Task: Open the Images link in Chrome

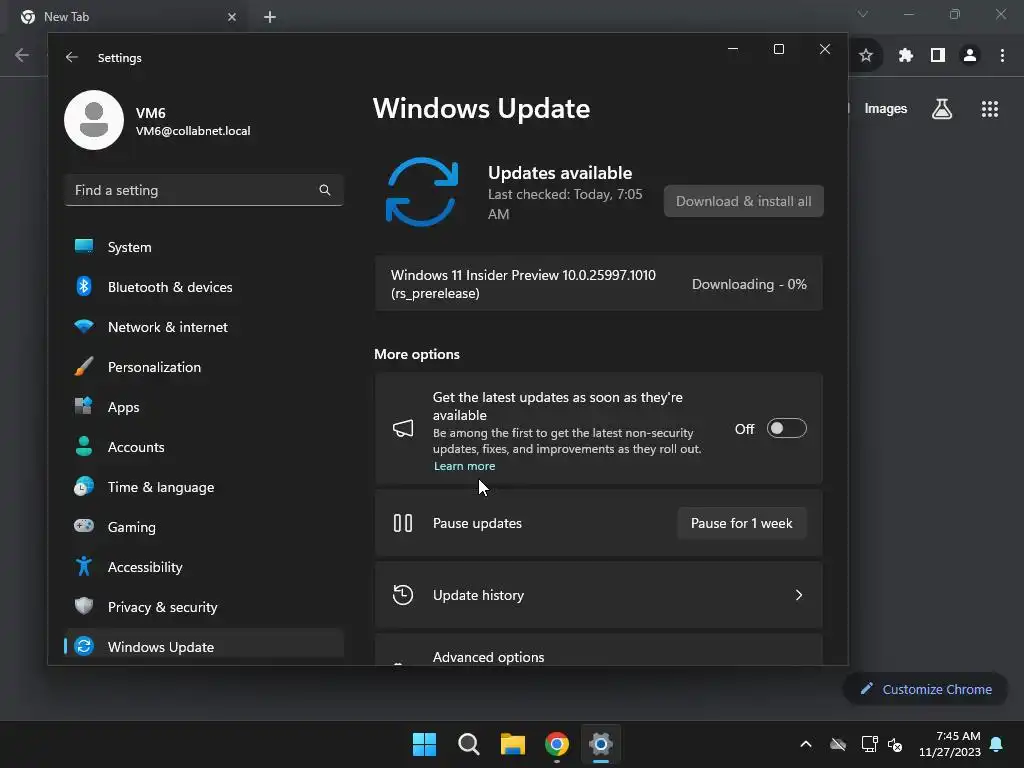Action: click(885, 109)
